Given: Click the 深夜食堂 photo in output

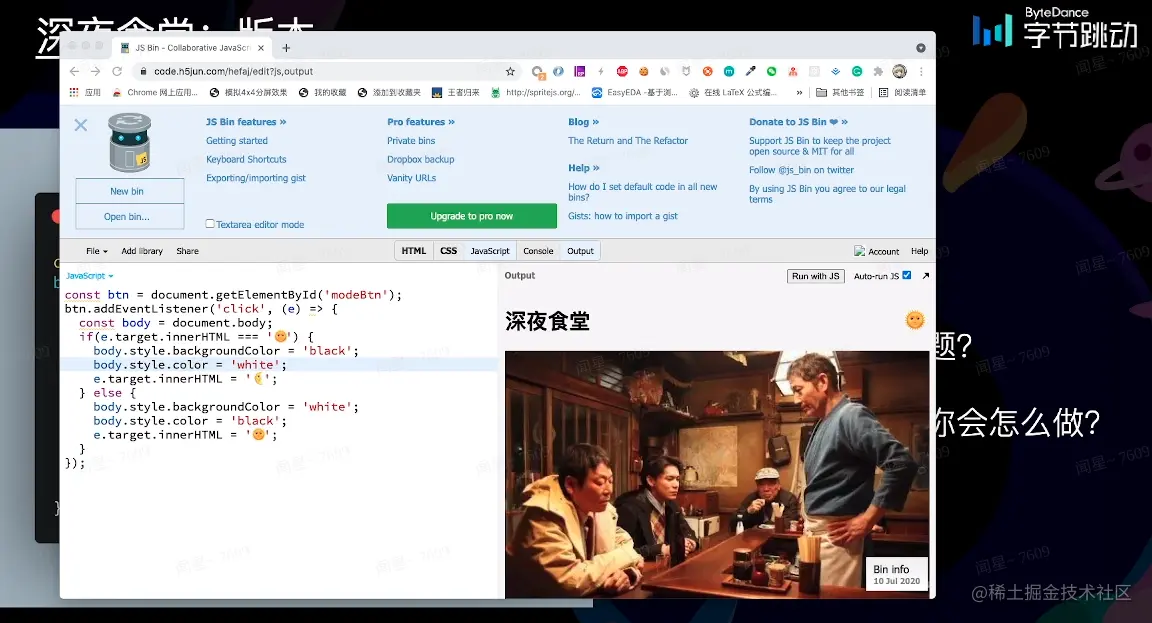Looking at the screenshot, I should pyautogui.click(x=717, y=475).
